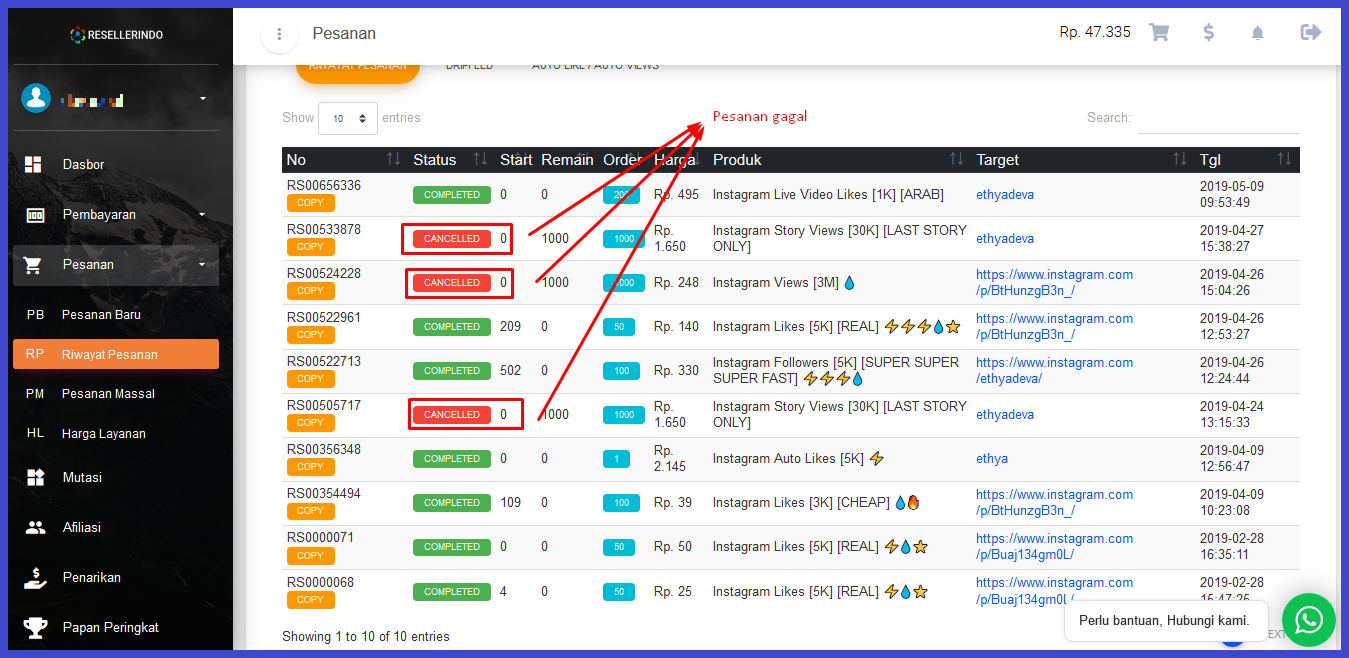Viewport: 1349px width, 658px height.
Task: Click the logout arrow icon
Action: pyautogui.click(x=1310, y=32)
